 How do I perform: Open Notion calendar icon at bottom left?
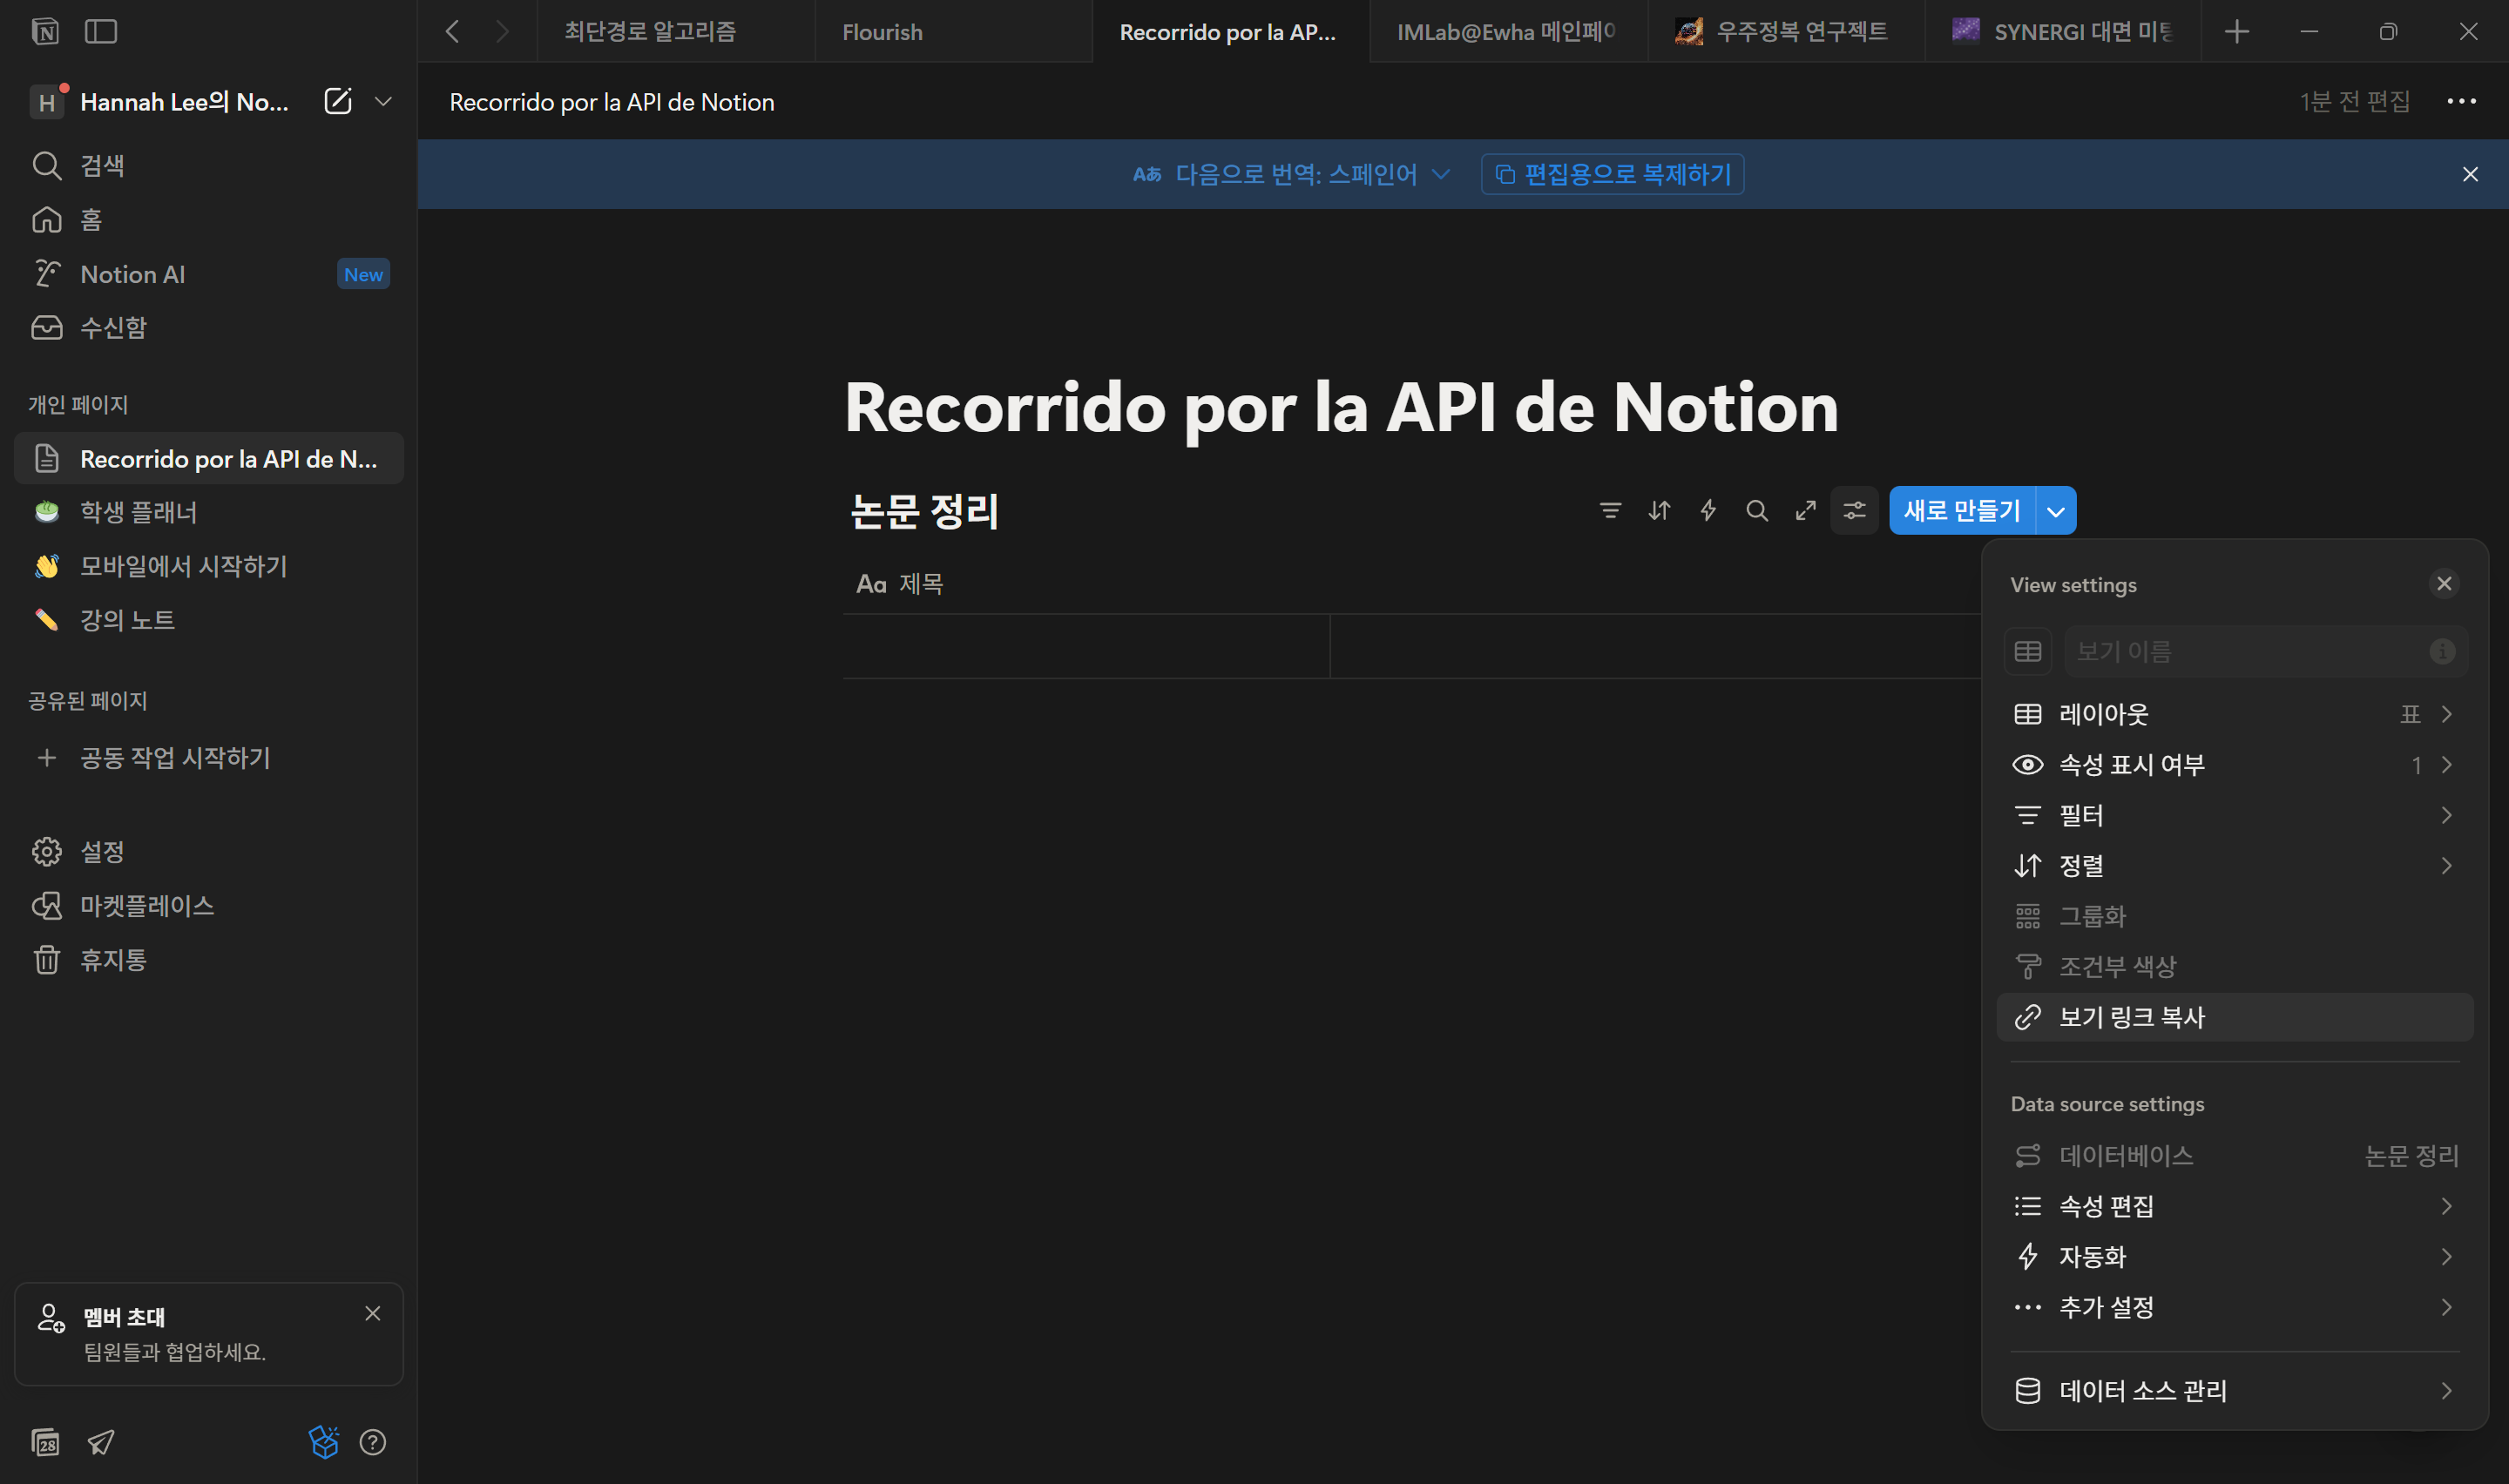[45, 1442]
